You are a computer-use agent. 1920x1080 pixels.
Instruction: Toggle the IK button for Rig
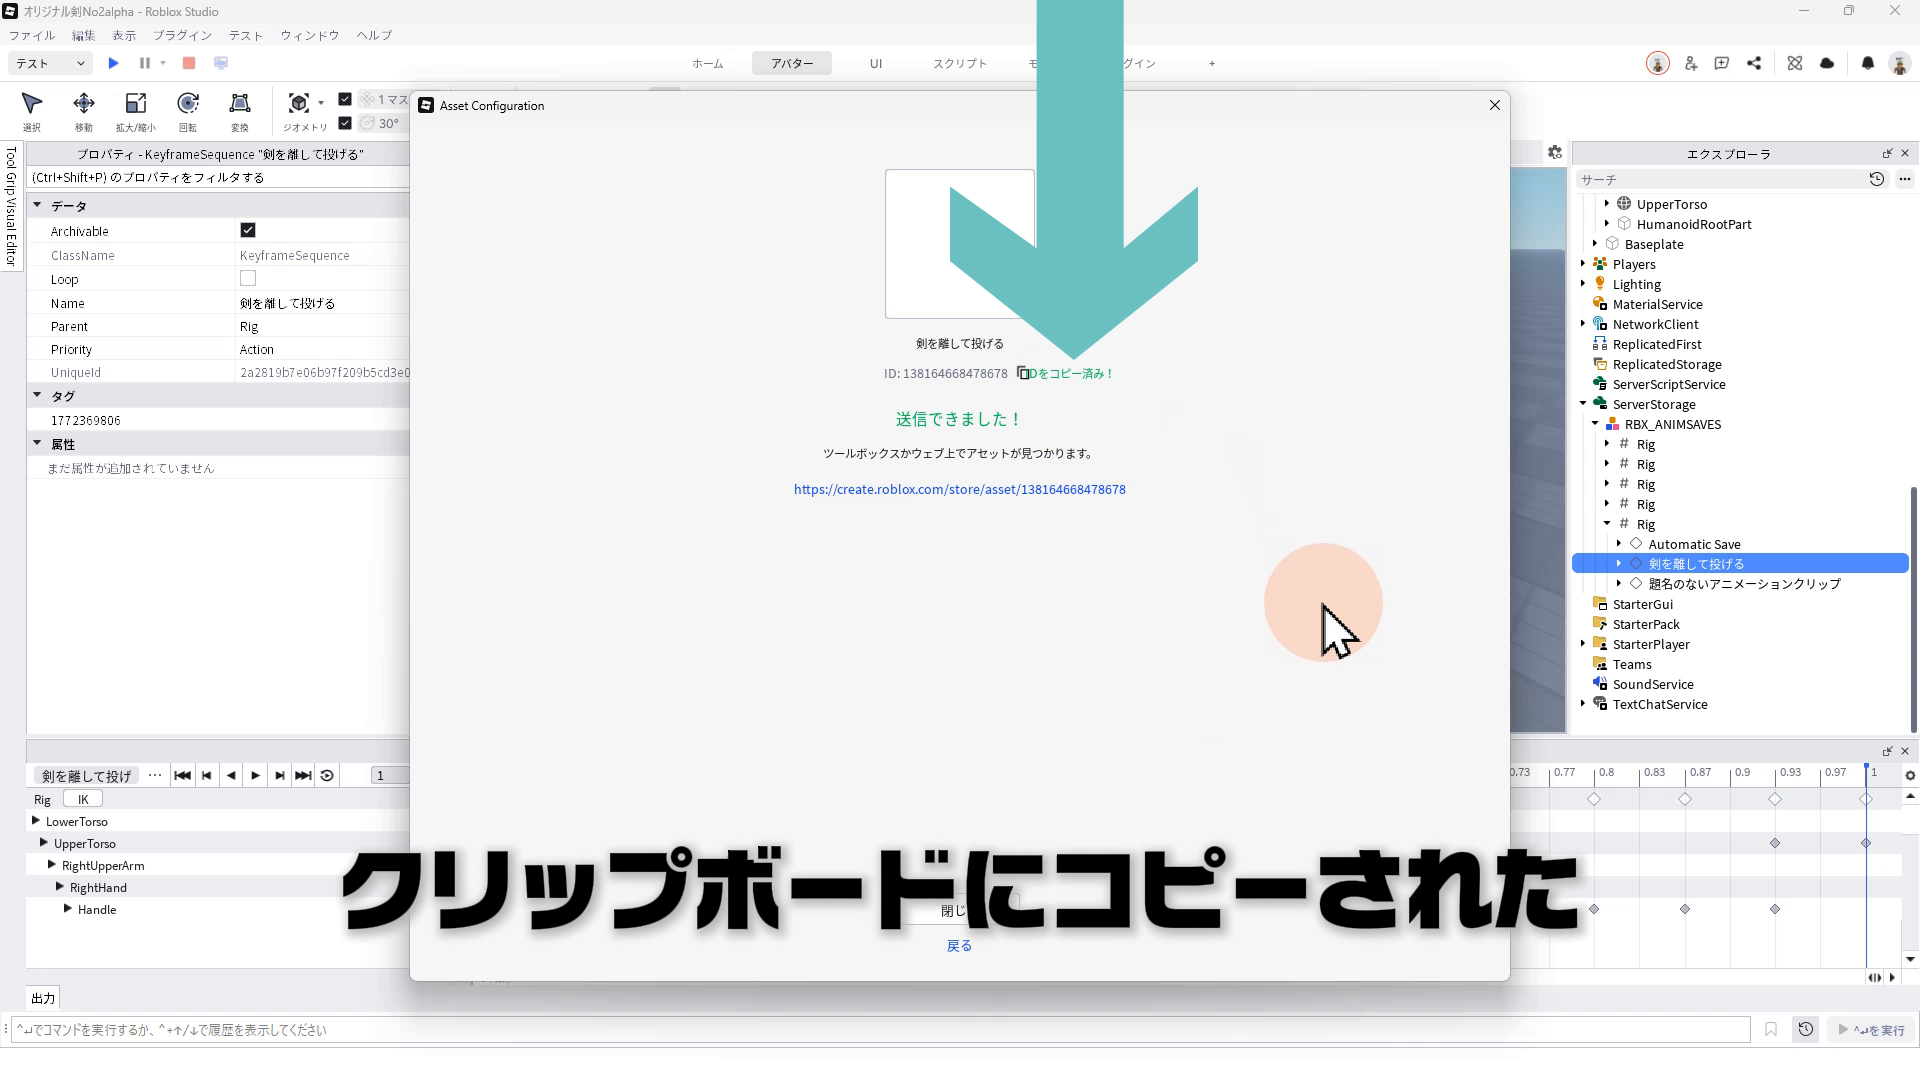[x=83, y=799]
